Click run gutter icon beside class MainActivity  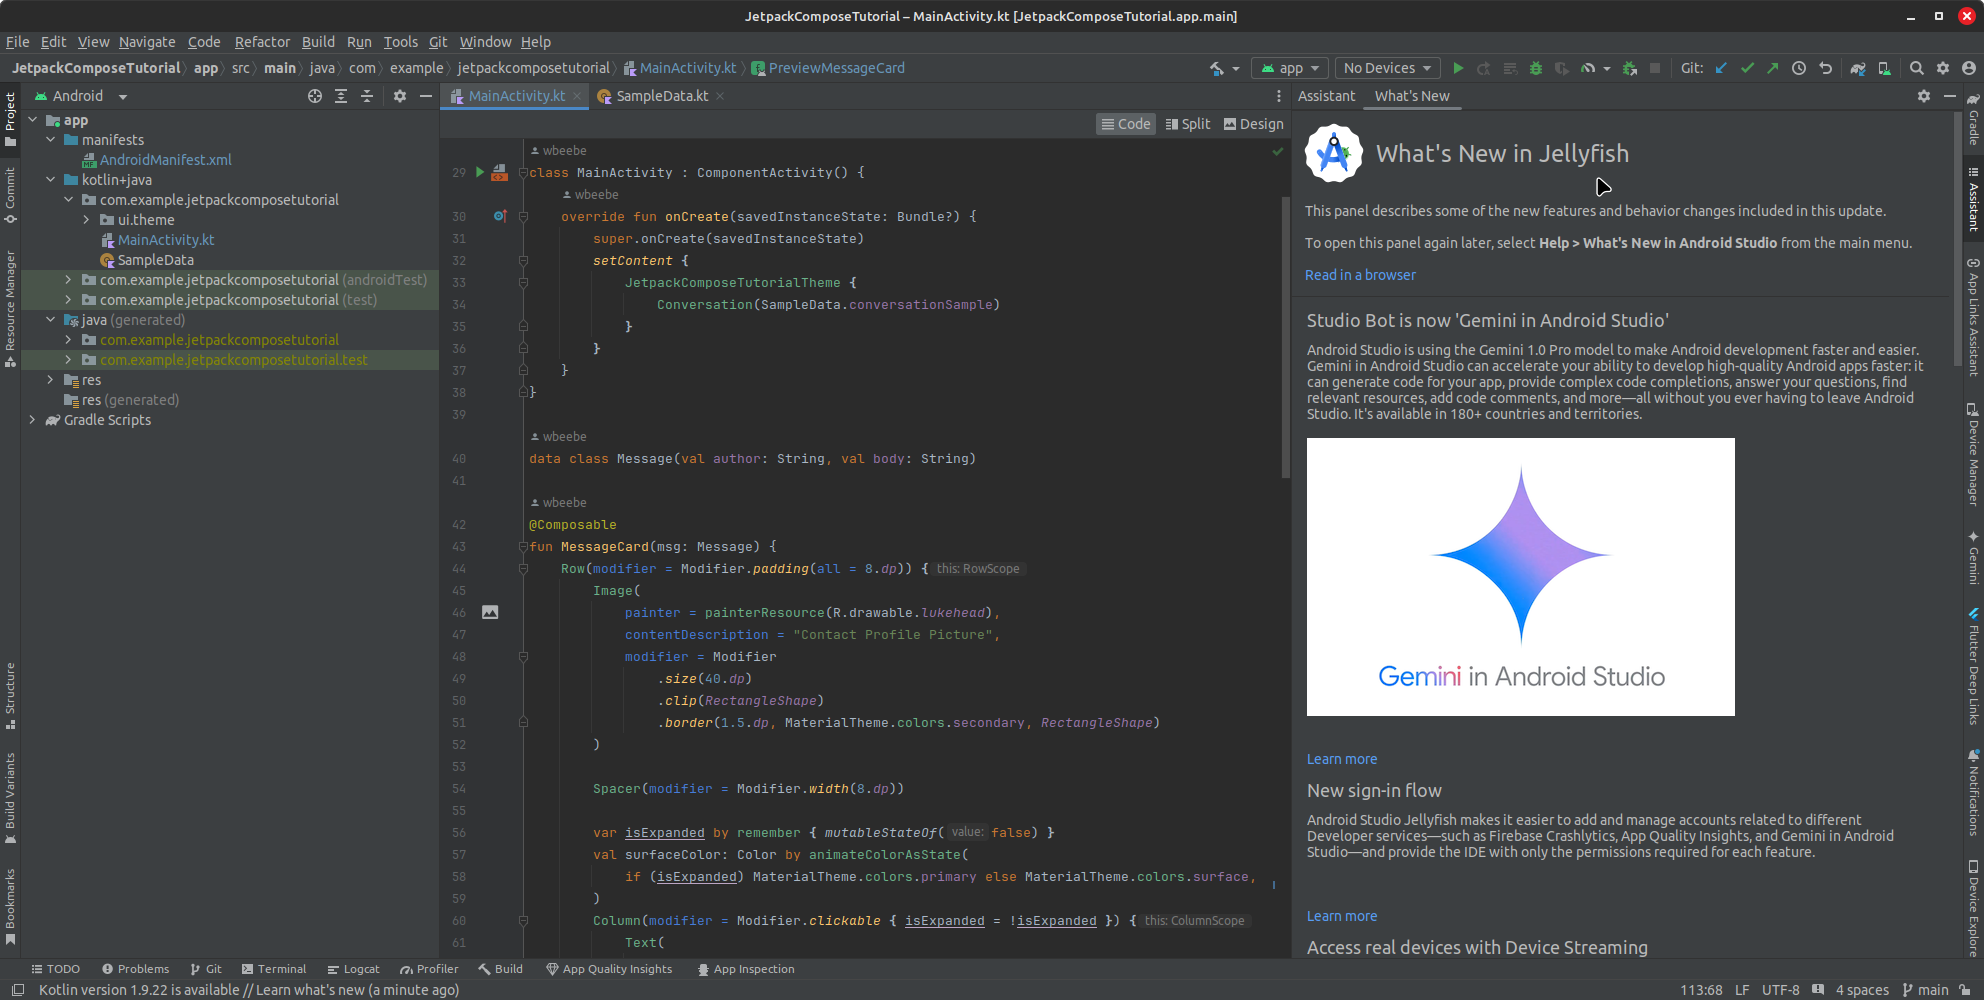click(x=480, y=172)
